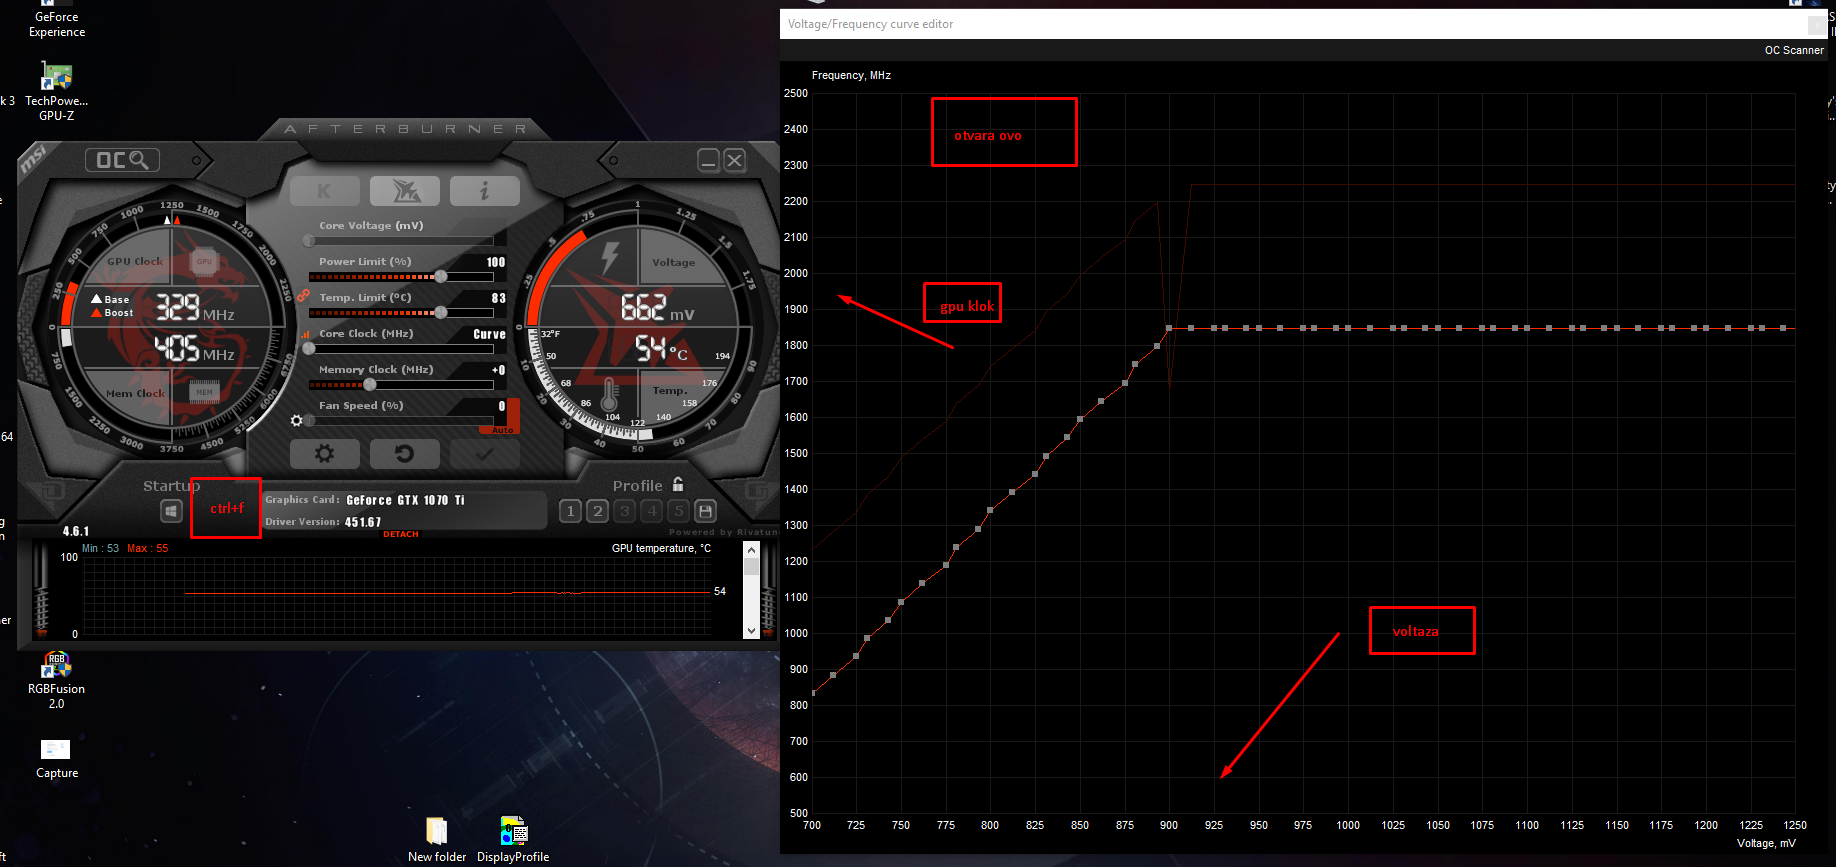The image size is (1836, 867).
Task: Click DETACH to undock the monitor
Action: pyautogui.click(x=401, y=534)
